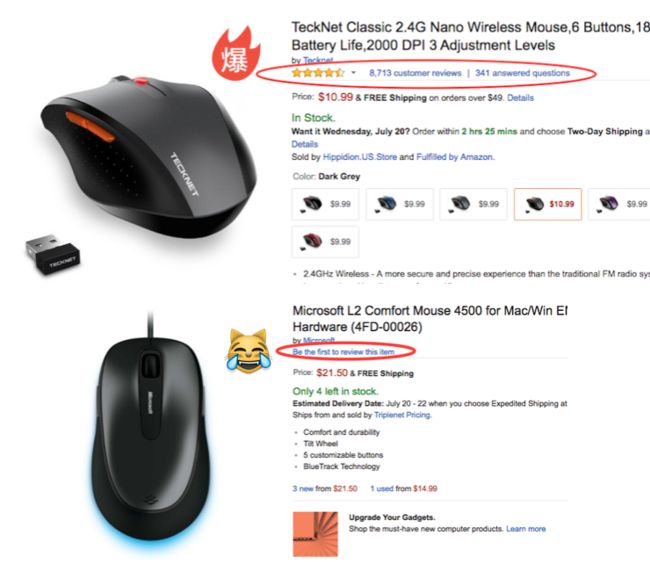Select the Dark Grey $10.99 color option
Screen dimensions: 650x578
[x=548, y=204]
